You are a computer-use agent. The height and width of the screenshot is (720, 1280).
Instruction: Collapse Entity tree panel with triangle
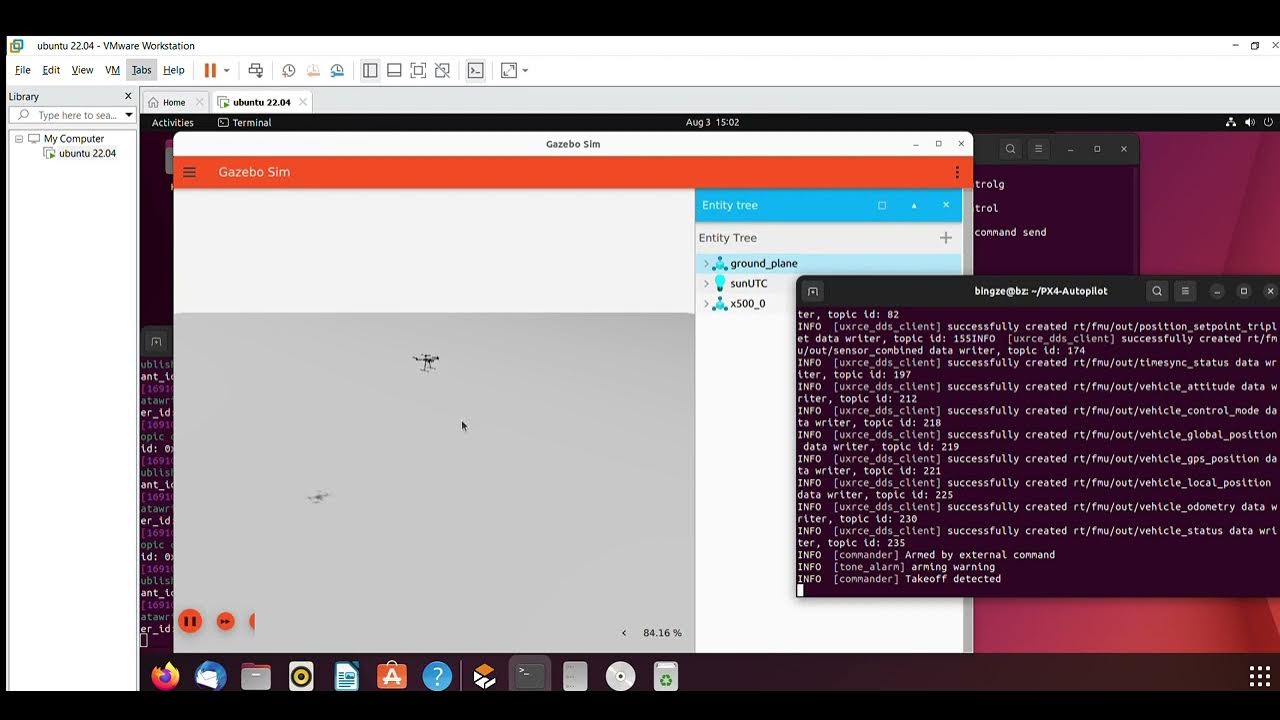tap(914, 205)
